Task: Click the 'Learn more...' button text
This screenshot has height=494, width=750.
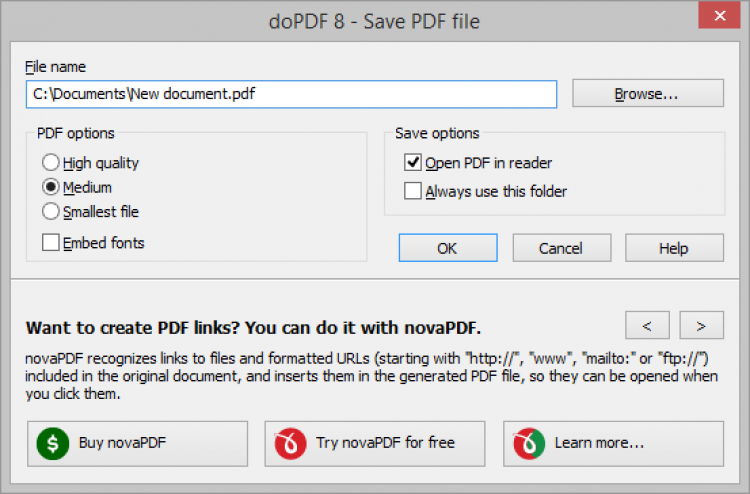Action: (x=599, y=442)
